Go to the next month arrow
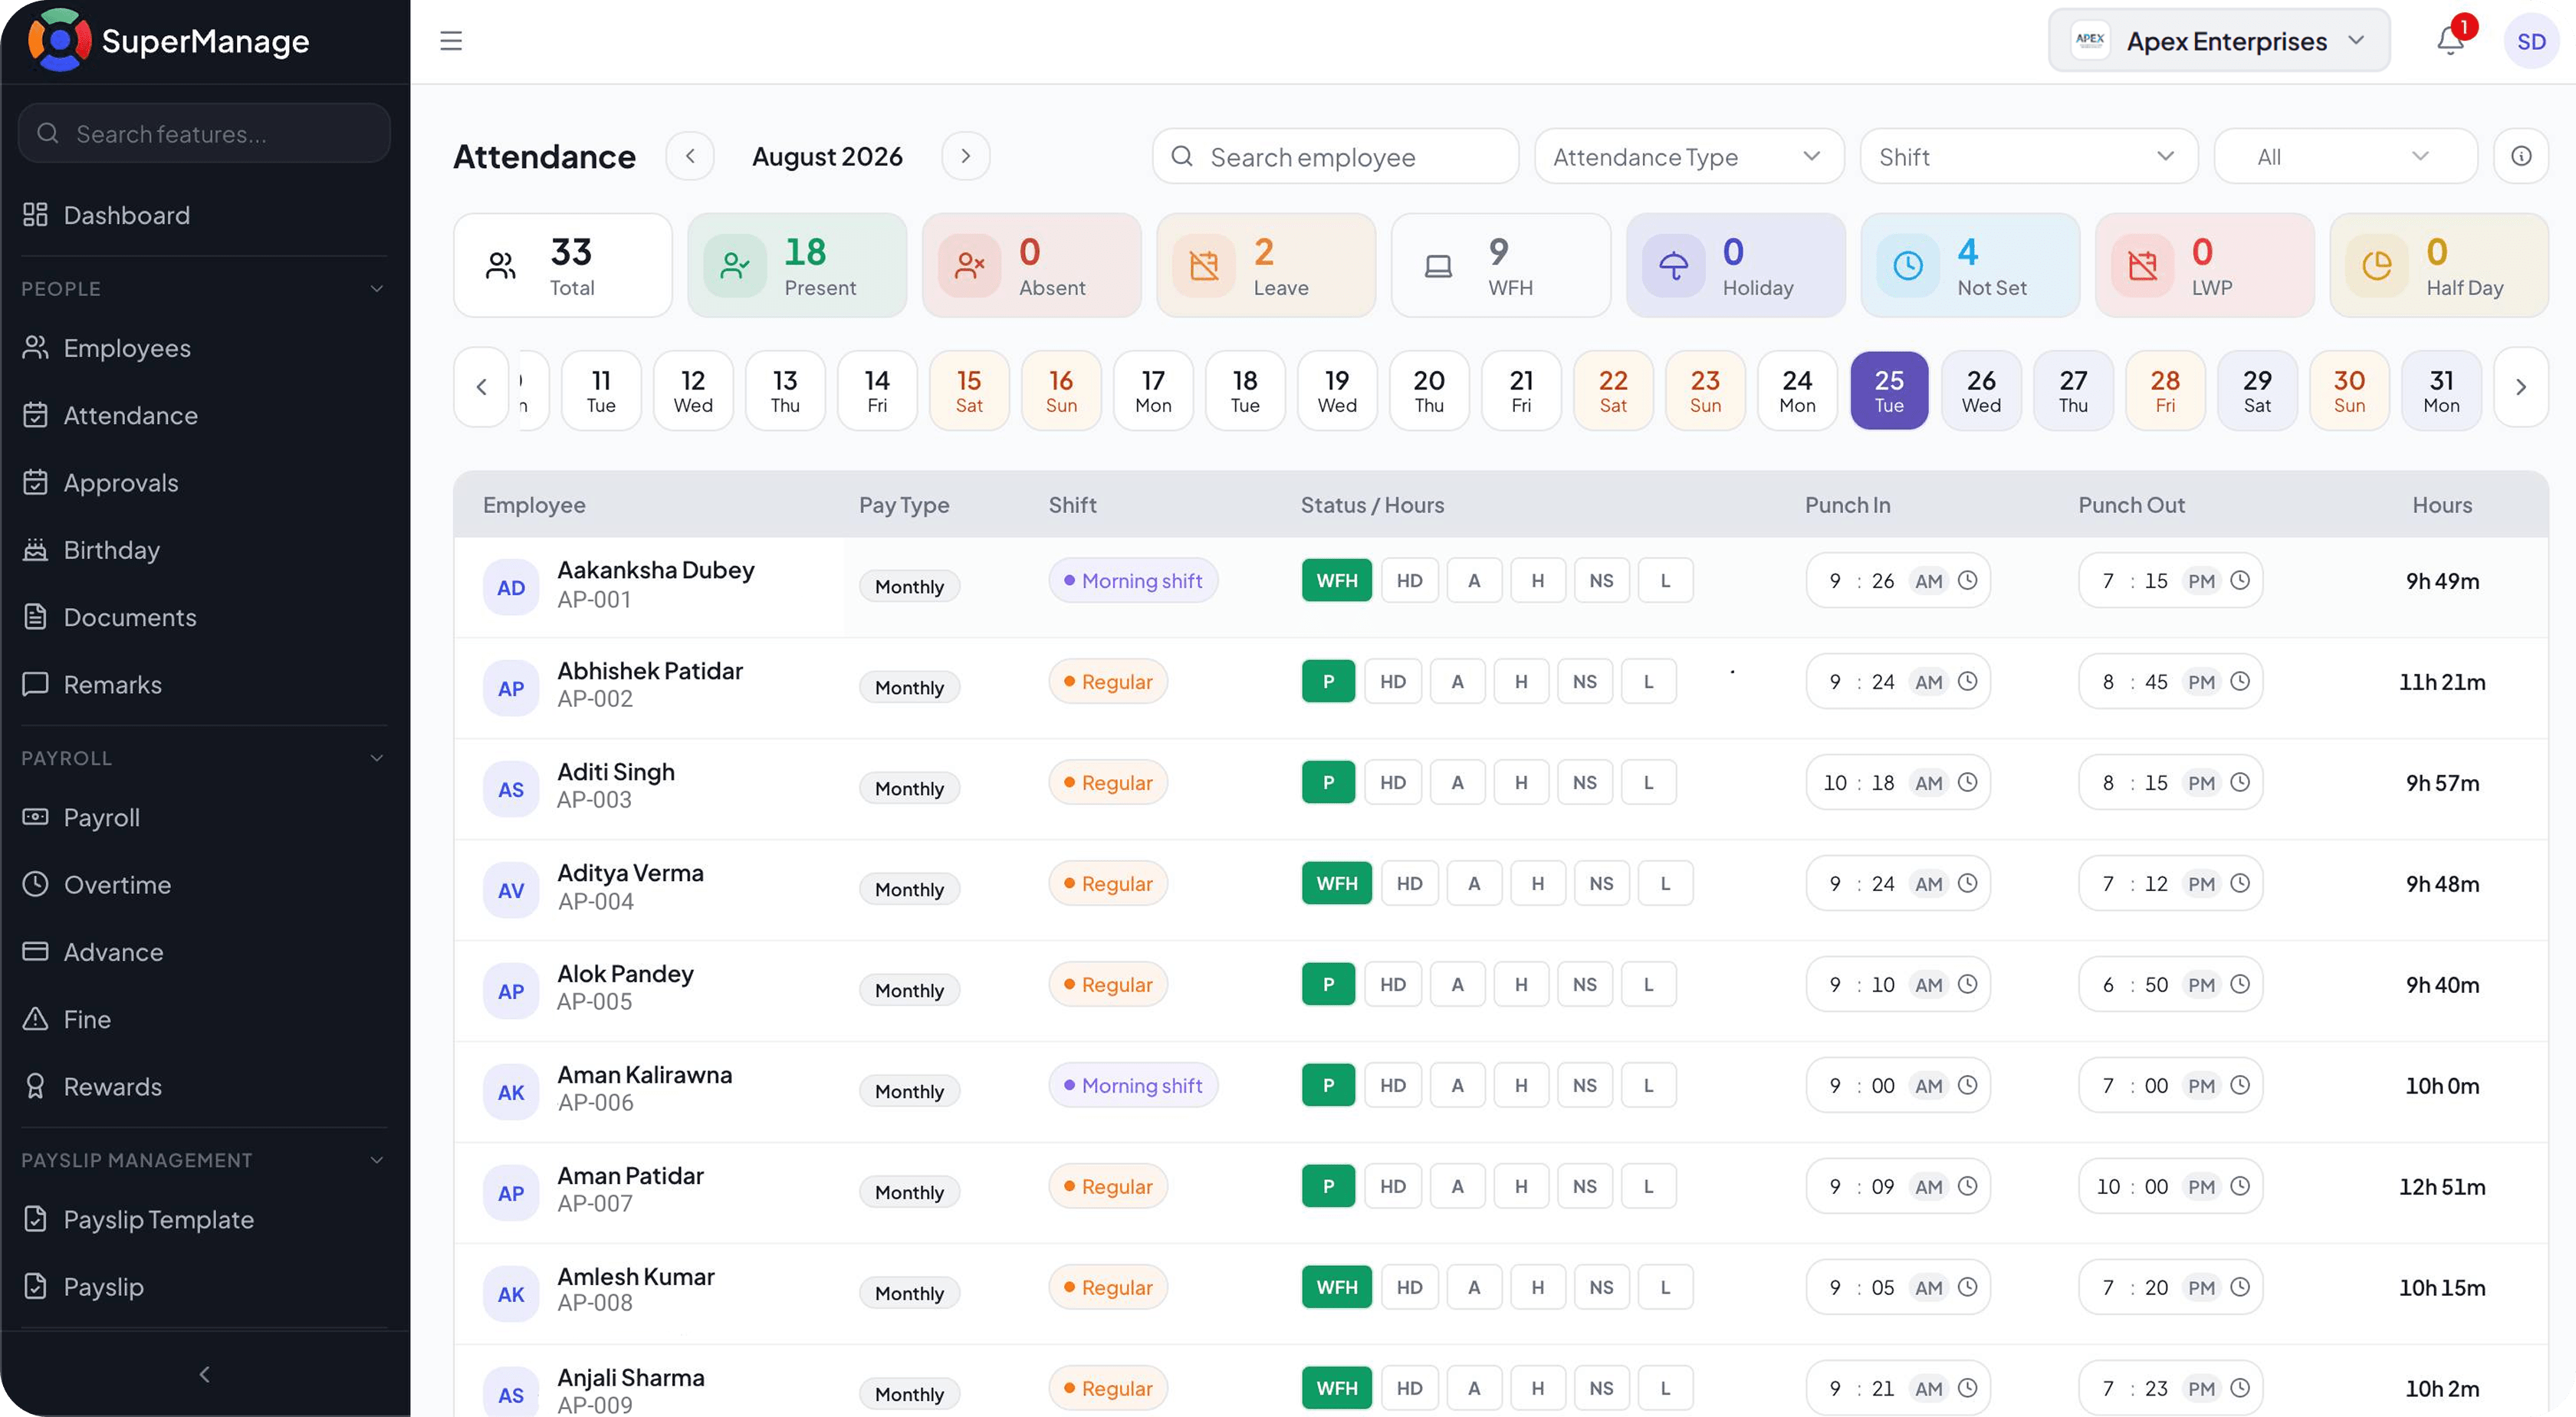 click(x=965, y=156)
